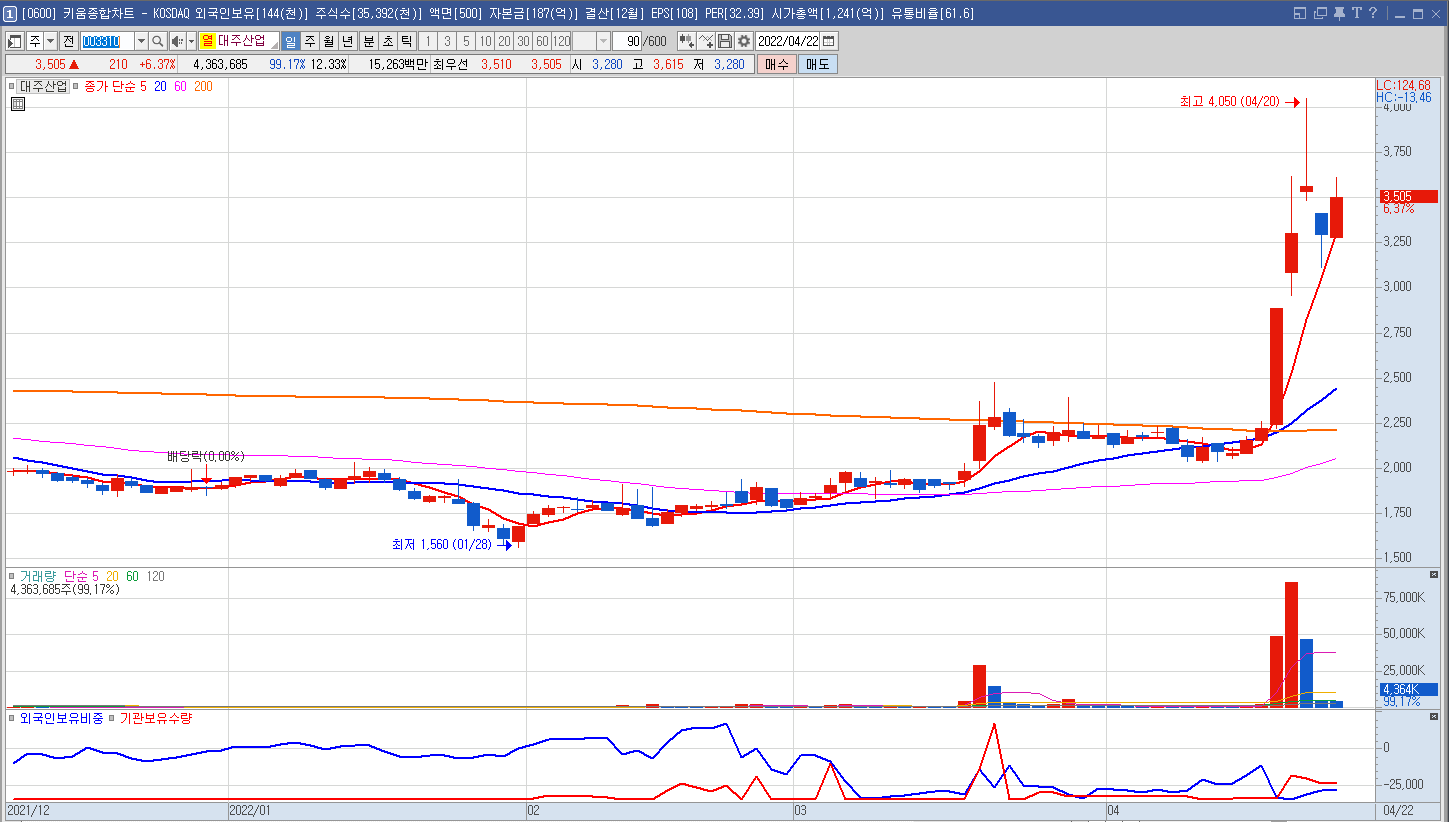Select the 년 yearly period toggle
Image resolution: width=1449 pixels, height=822 pixels.
pos(347,41)
